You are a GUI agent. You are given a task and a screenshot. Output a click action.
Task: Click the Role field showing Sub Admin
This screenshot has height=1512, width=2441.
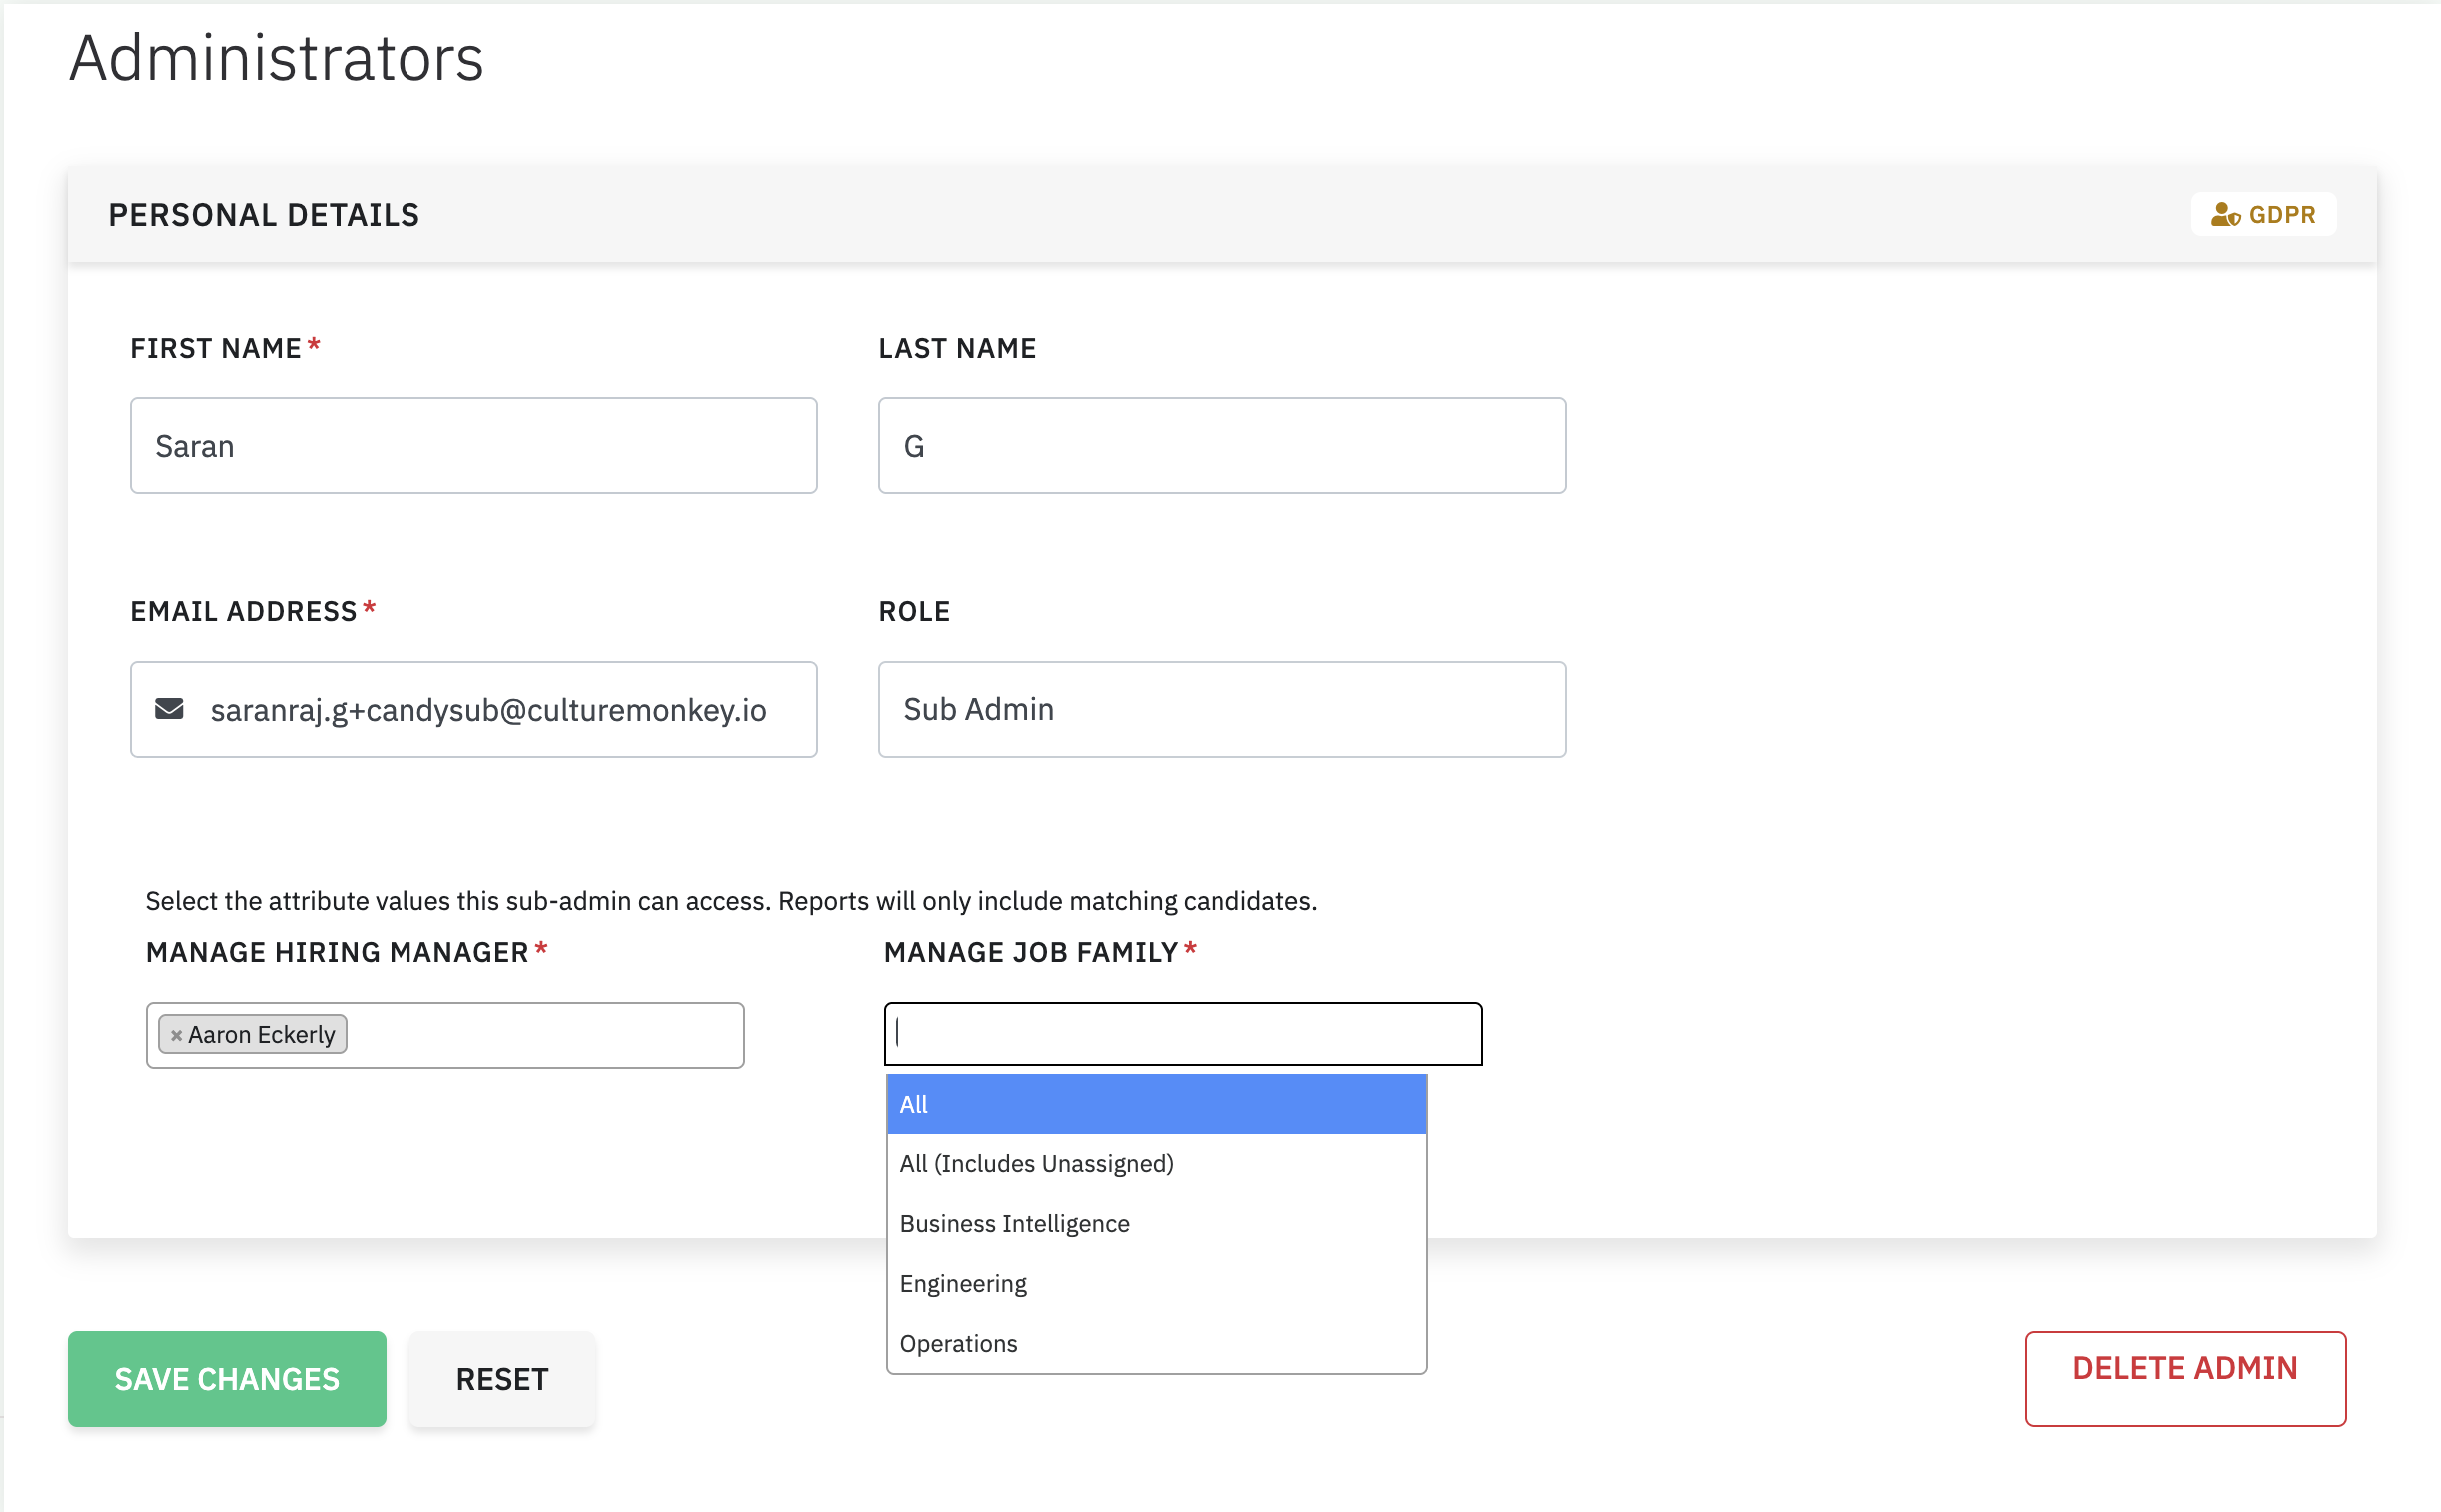click(x=1221, y=709)
